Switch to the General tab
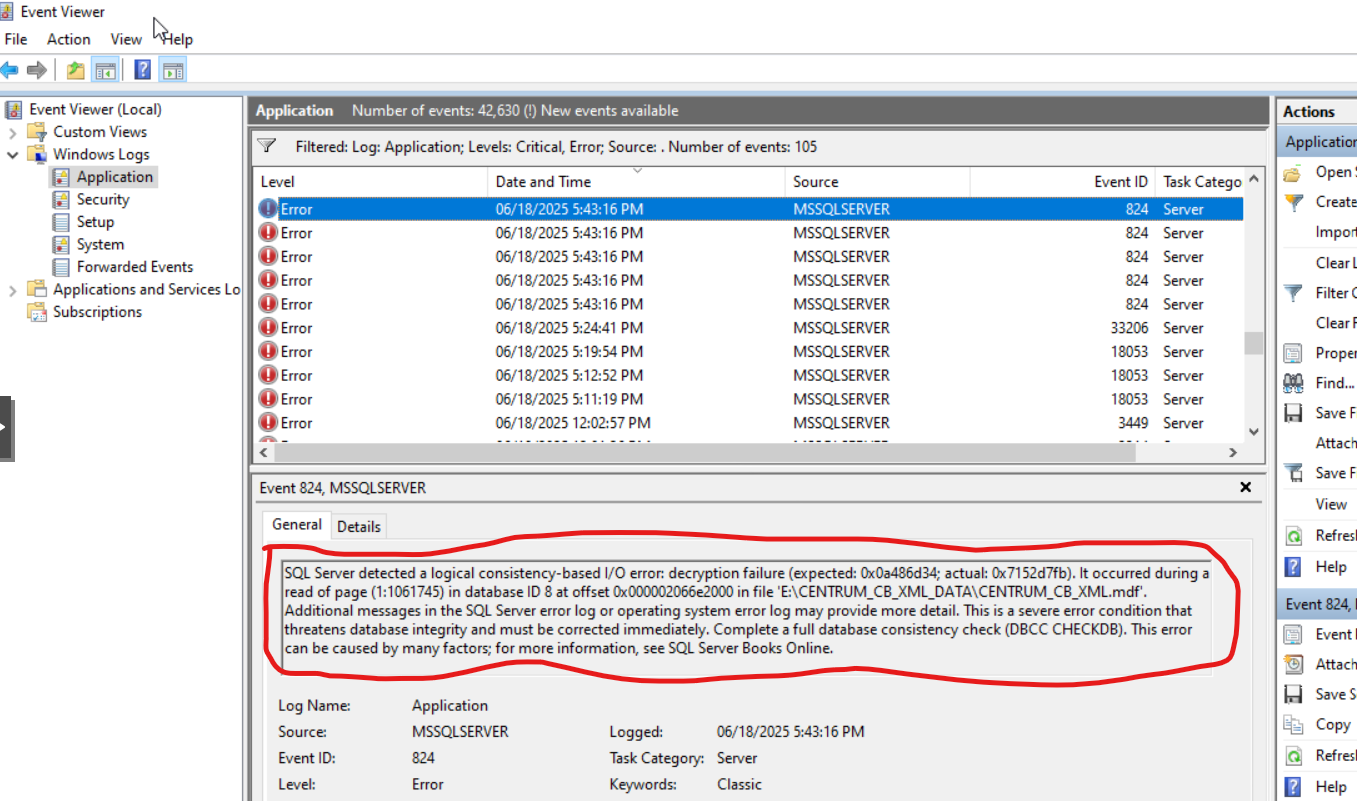This screenshot has width=1357, height=801. coord(297,524)
